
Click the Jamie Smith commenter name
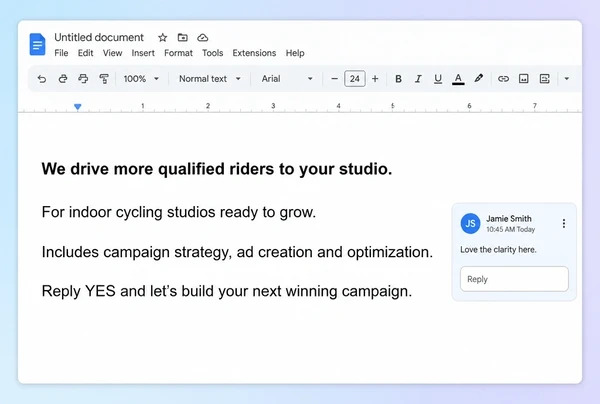click(x=509, y=219)
